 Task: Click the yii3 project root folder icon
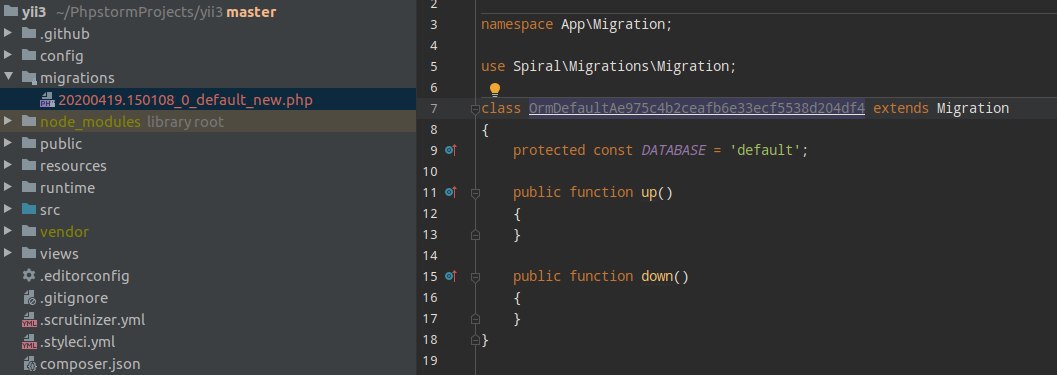point(11,11)
